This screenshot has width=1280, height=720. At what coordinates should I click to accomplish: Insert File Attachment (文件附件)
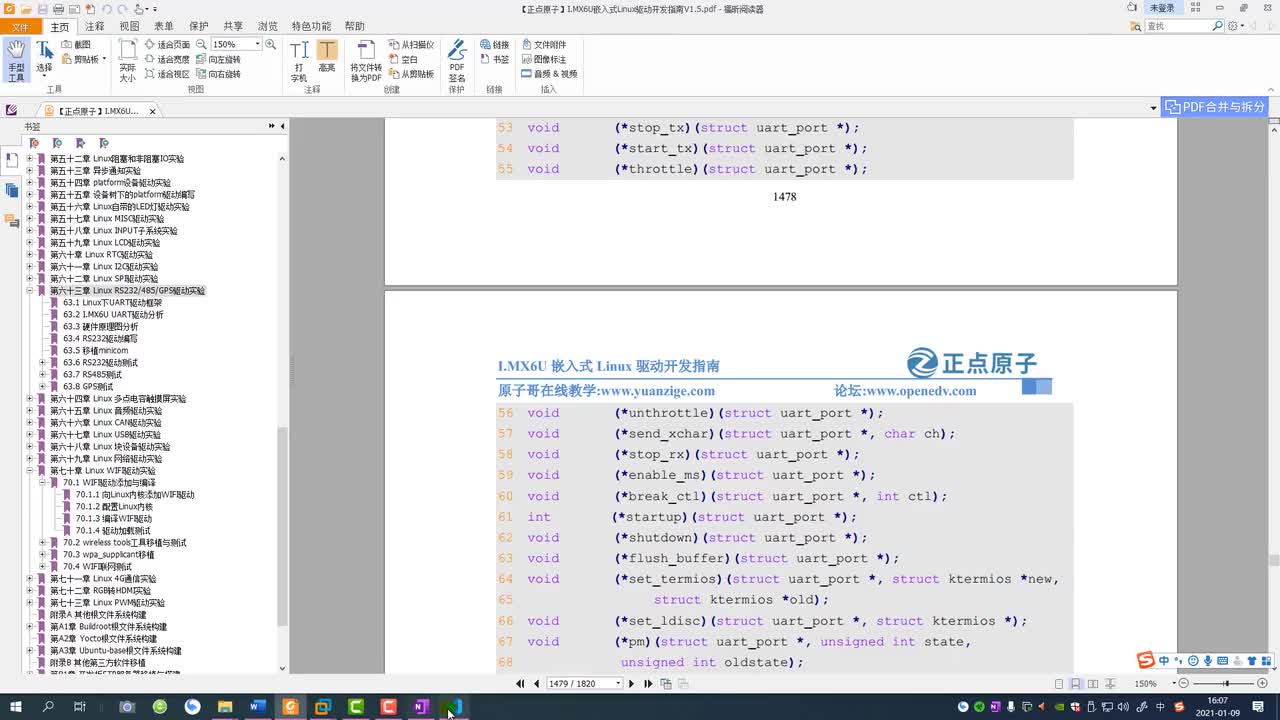tap(543, 45)
